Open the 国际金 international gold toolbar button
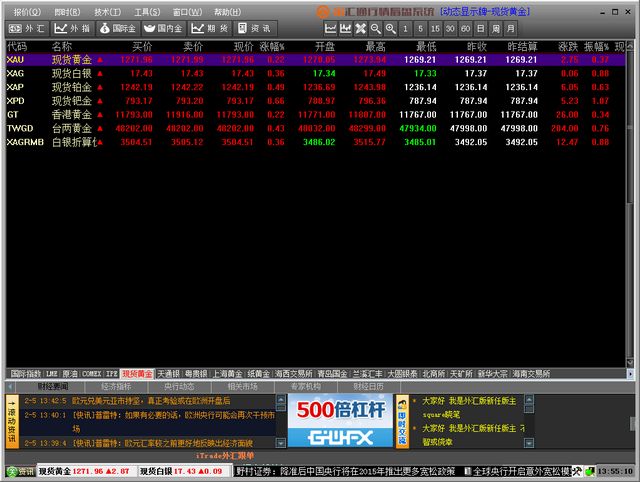 tap(118, 29)
